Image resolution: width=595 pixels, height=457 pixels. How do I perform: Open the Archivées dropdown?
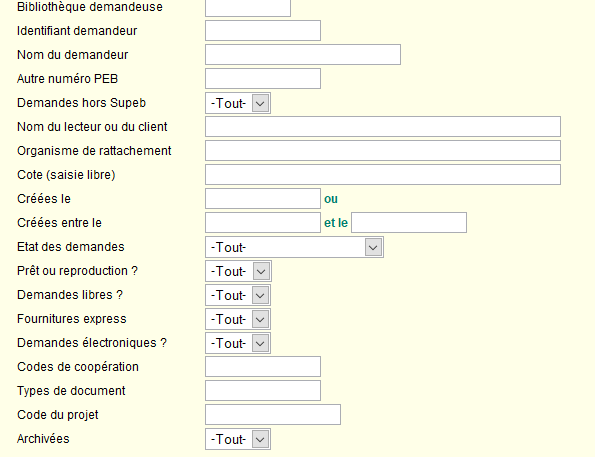[x=238, y=439]
